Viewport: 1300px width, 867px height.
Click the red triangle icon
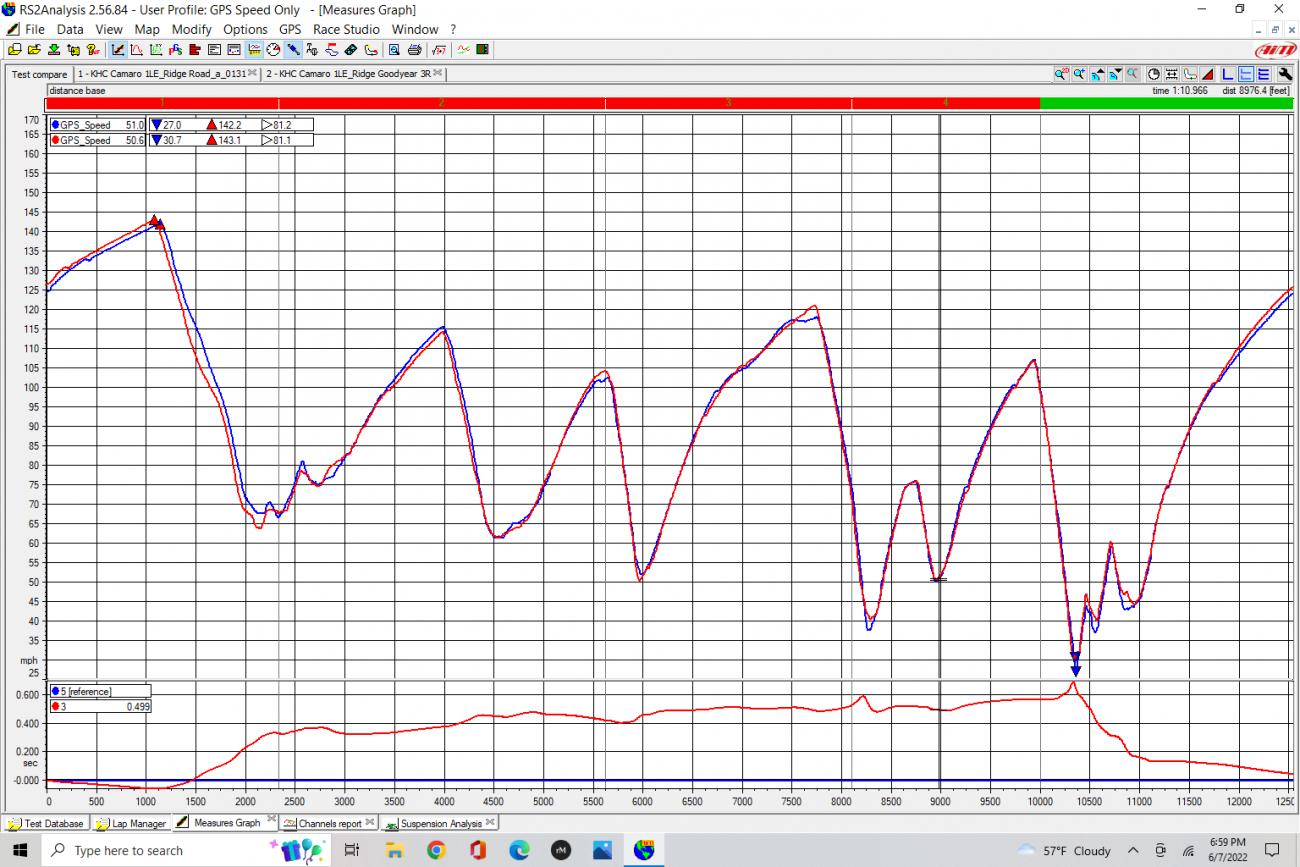point(1207,74)
